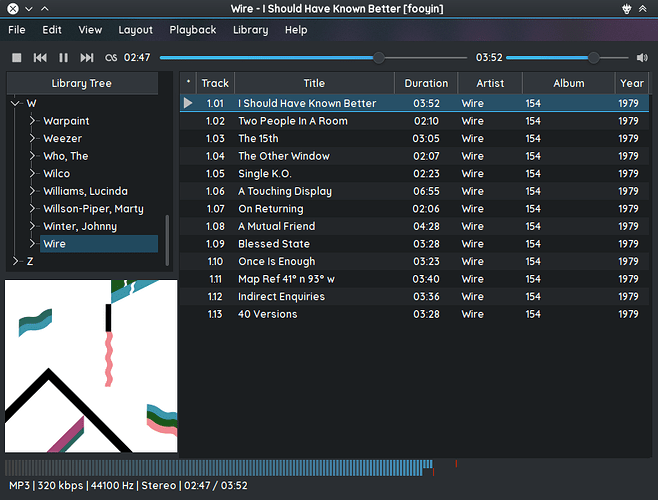Collapse the W node in Library Tree
This screenshot has height=500, width=658.
click(16, 103)
